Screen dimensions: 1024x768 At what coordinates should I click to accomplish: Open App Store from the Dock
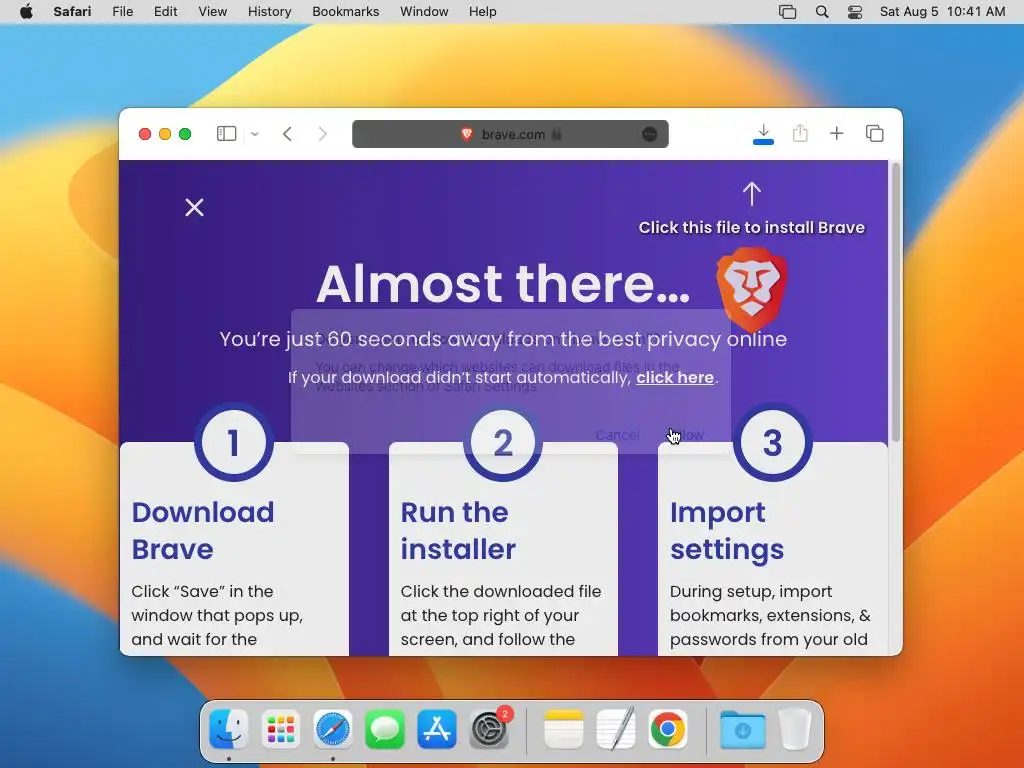[436, 729]
